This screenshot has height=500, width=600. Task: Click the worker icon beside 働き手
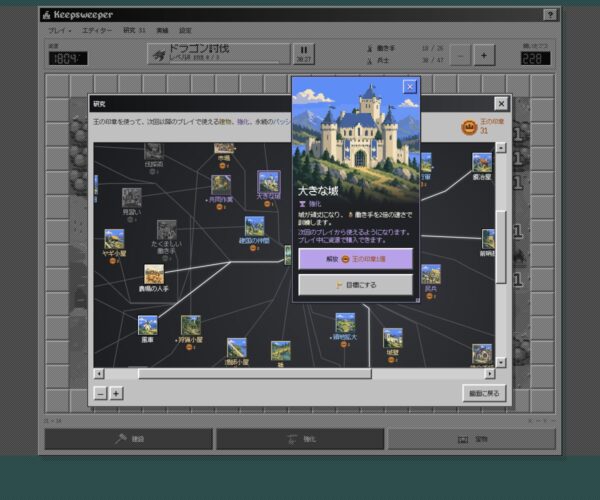point(370,49)
